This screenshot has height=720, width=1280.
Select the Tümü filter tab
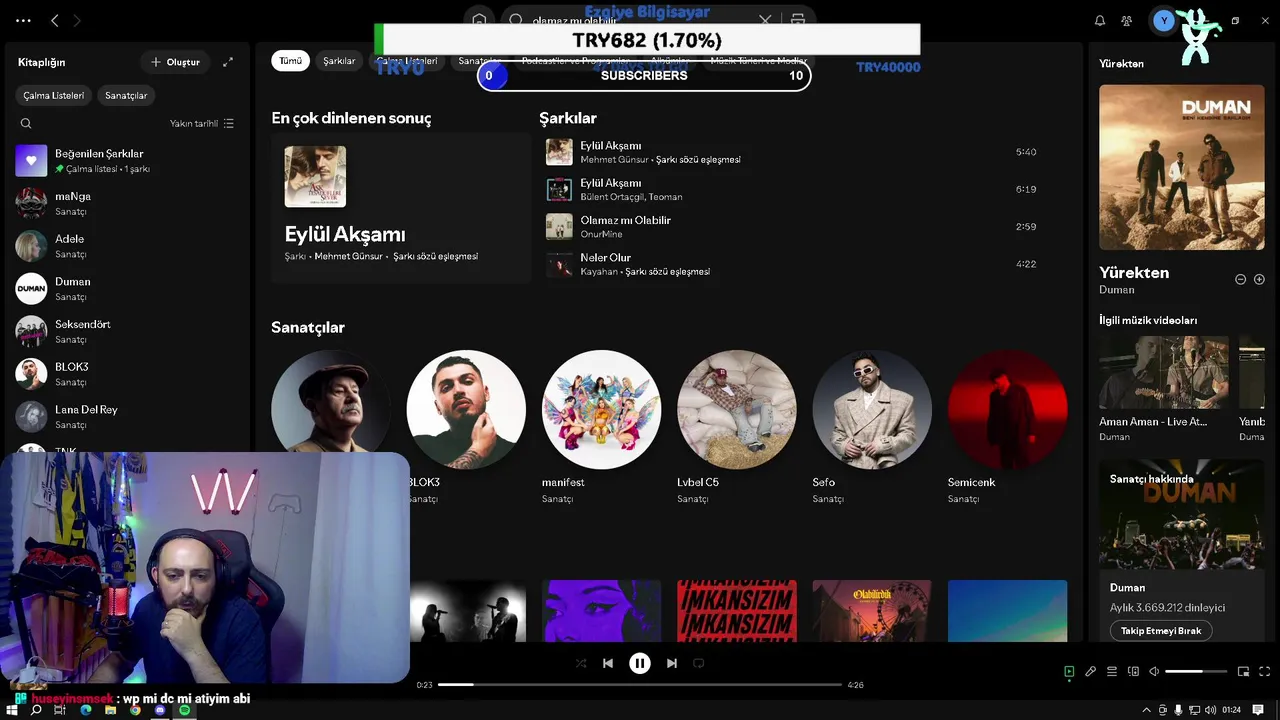tap(290, 61)
